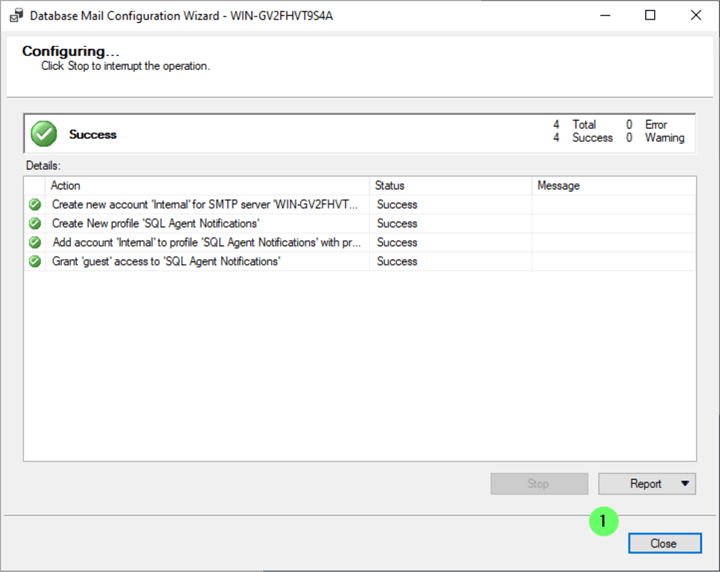Viewport: 720px width, 572px height.
Task: Click the '0 Warning' summary count
Action: point(655,138)
